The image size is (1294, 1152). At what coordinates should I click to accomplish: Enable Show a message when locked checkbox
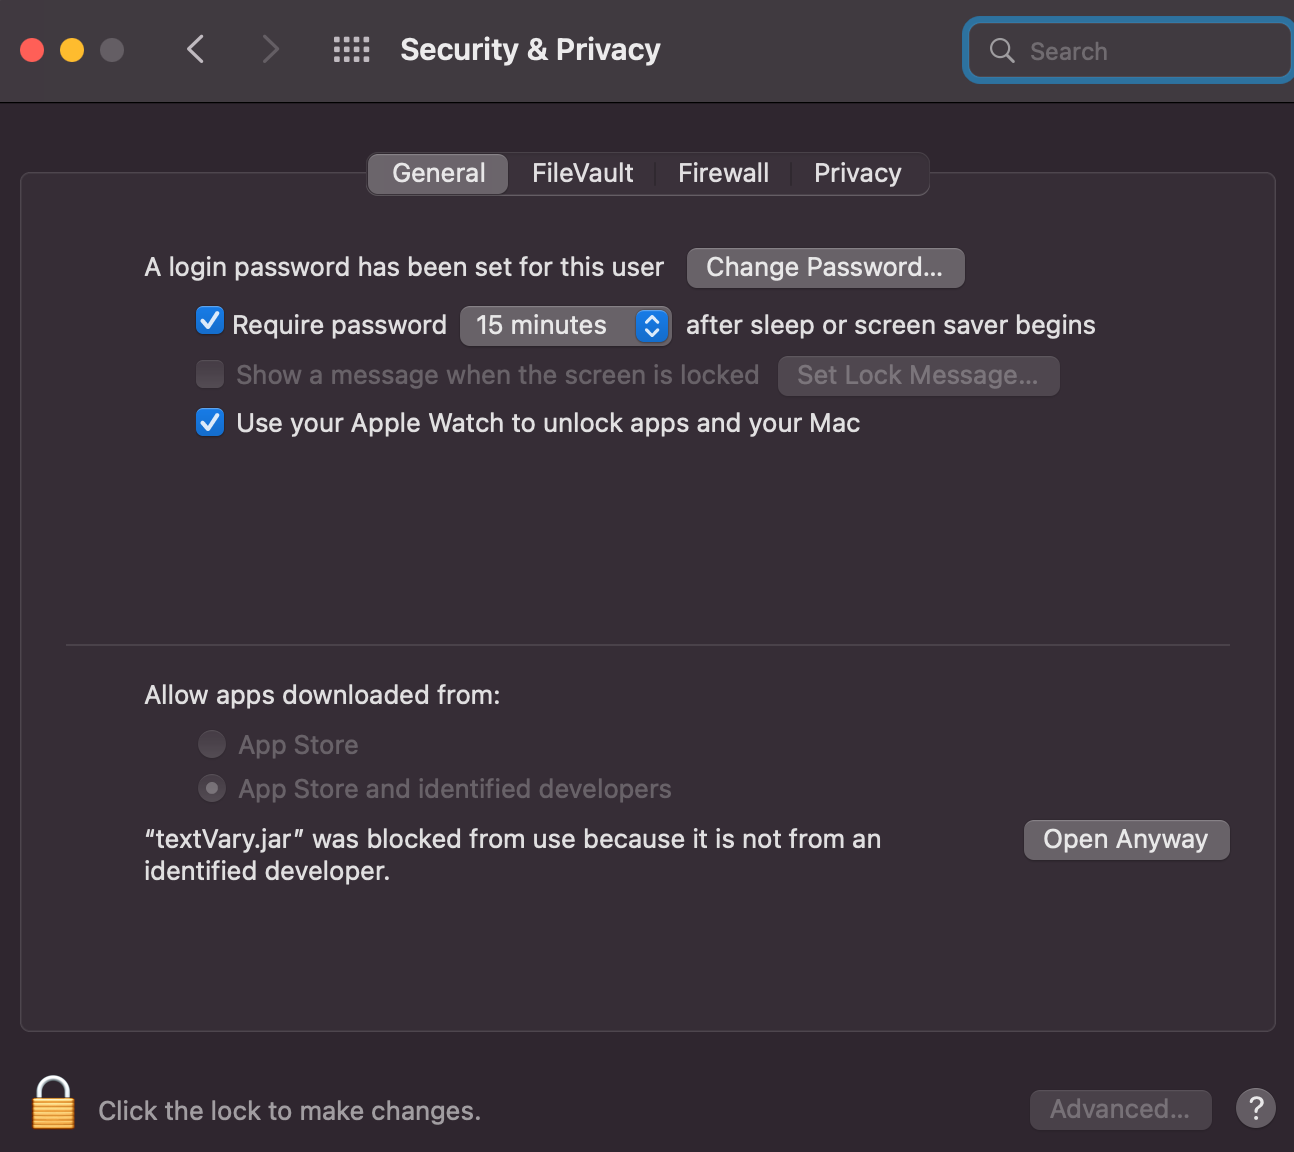click(210, 374)
